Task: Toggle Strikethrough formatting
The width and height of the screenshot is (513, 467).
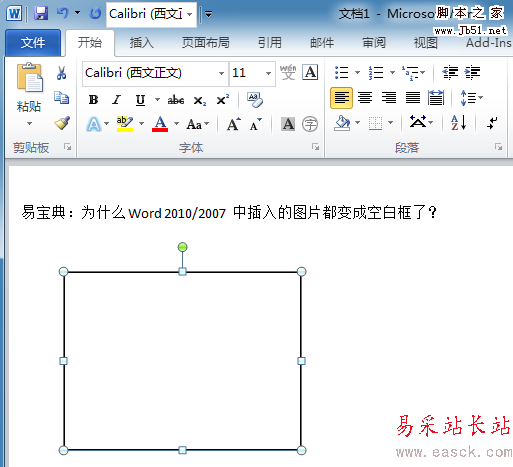Action: pos(176,100)
